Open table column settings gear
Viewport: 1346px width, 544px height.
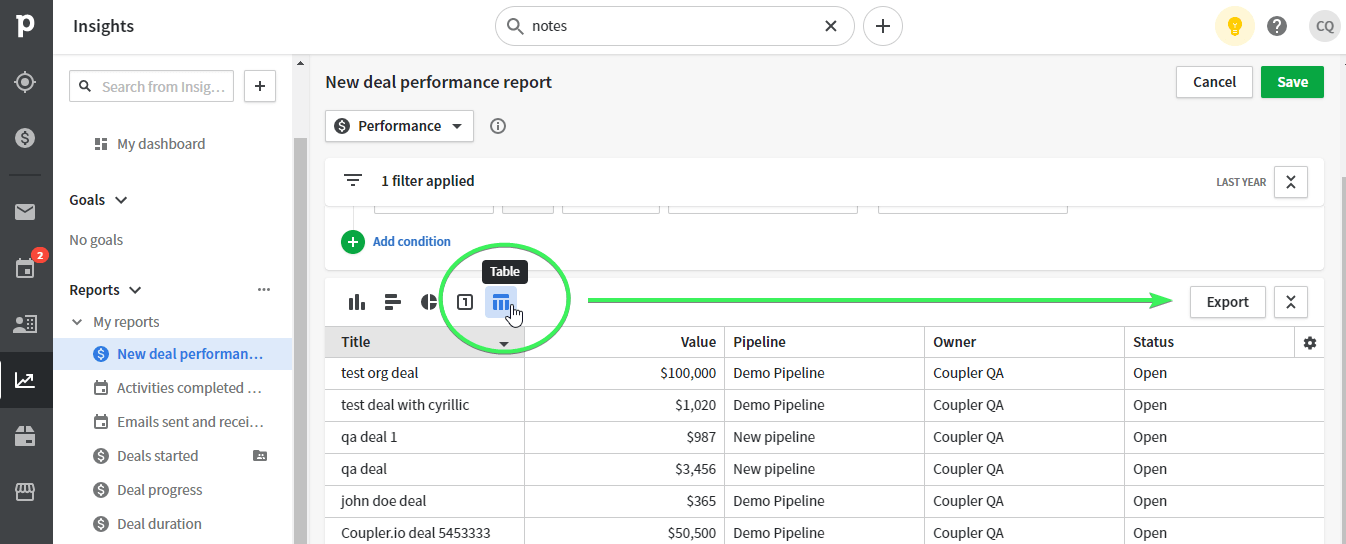[x=1310, y=342]
